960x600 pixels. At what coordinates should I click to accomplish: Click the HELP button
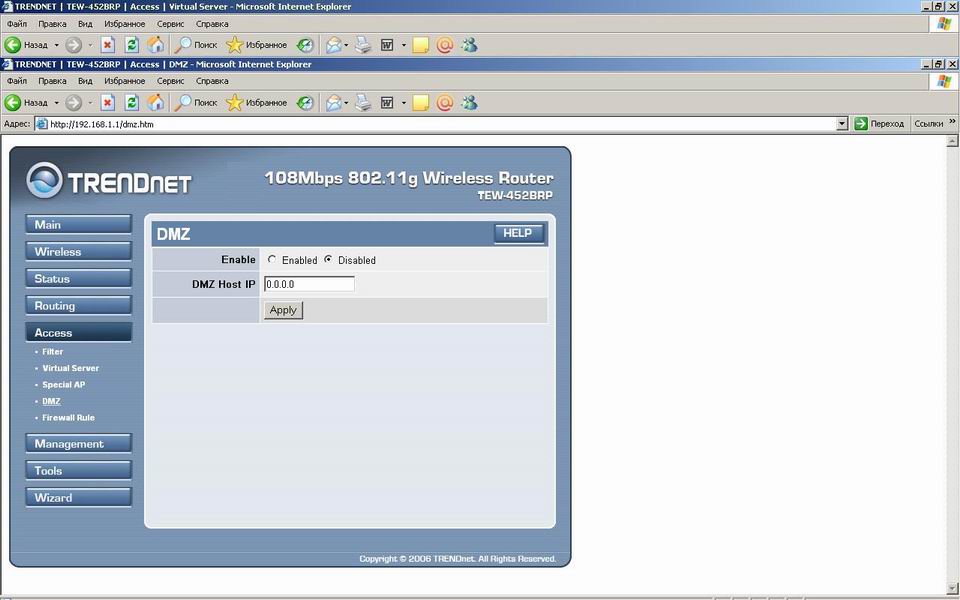pyautogui.click(x=519, y=233)
